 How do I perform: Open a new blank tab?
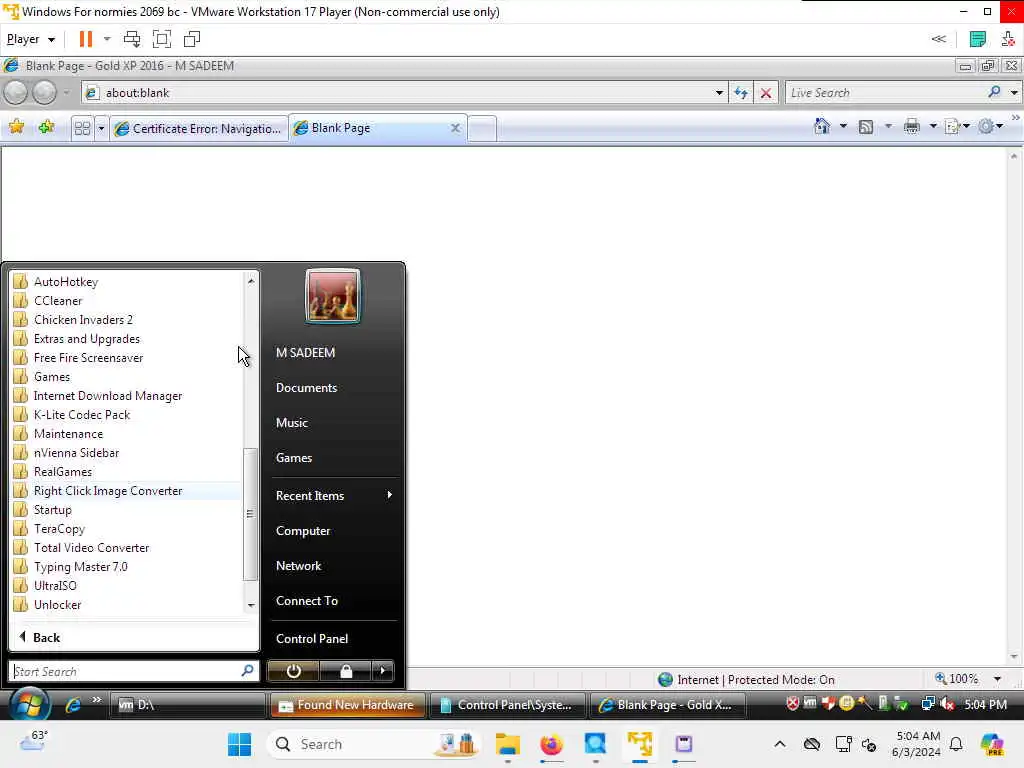click(x=482, y=128)
